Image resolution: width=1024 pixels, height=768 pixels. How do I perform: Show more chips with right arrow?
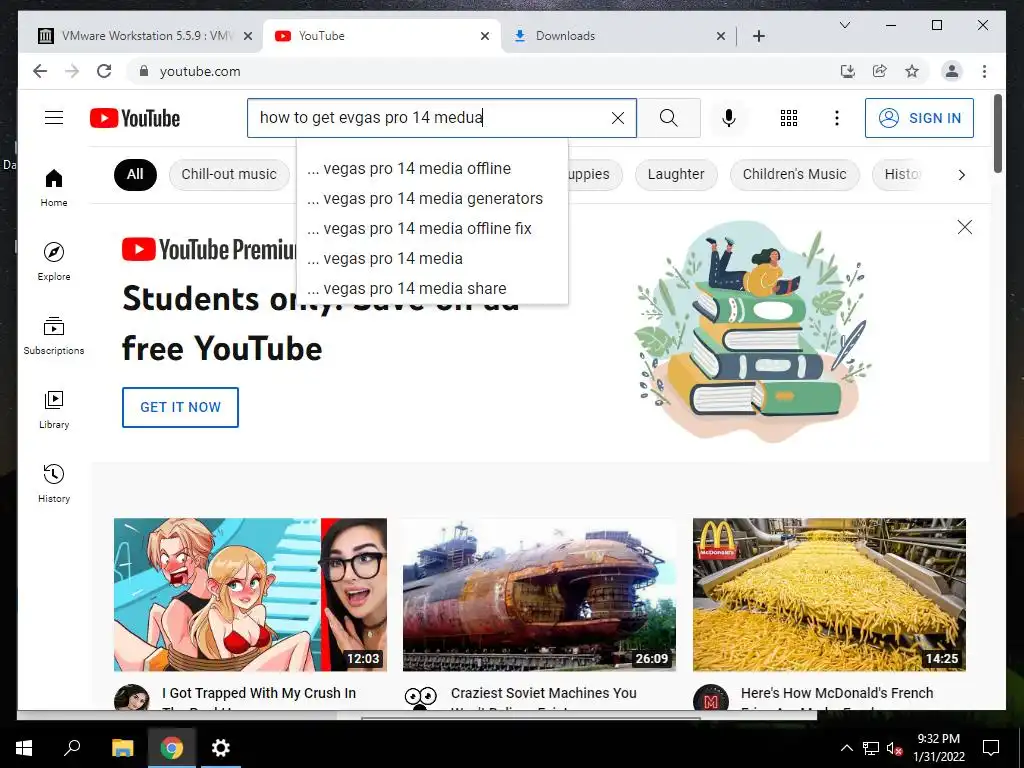pos(961,175)
